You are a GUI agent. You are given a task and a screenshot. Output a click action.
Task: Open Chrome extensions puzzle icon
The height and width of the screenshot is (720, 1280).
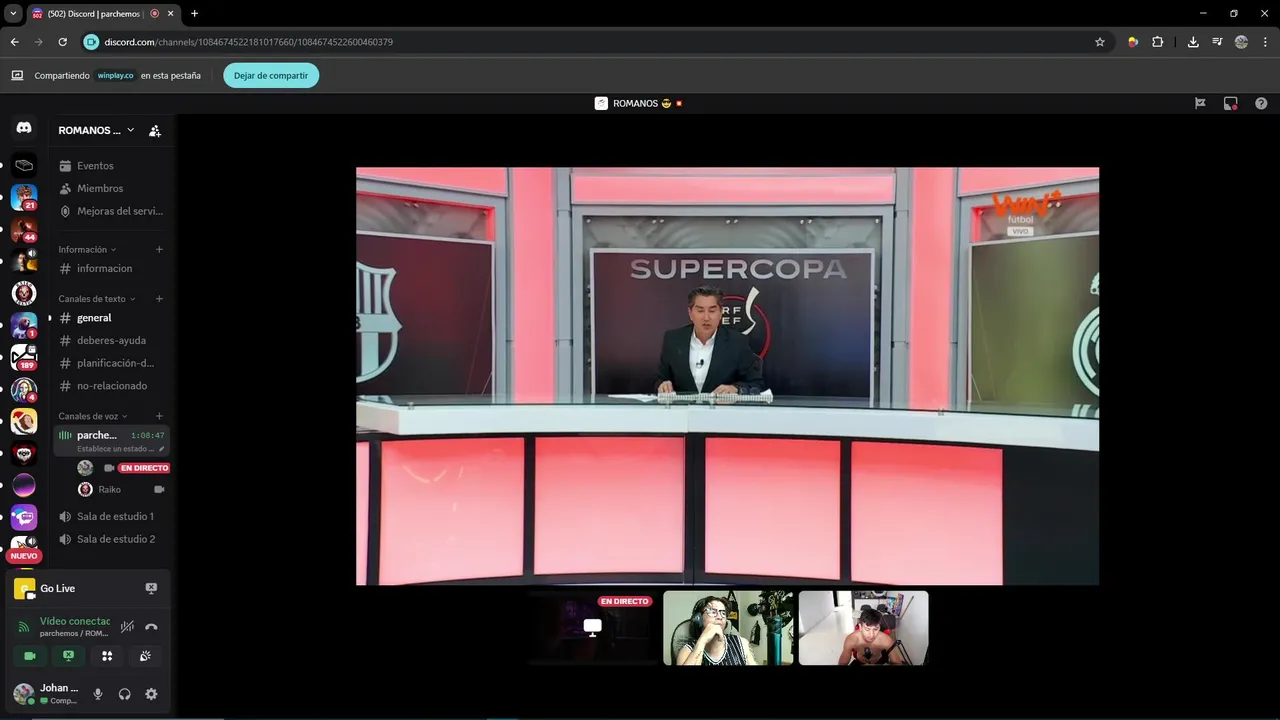point(1158,42)
